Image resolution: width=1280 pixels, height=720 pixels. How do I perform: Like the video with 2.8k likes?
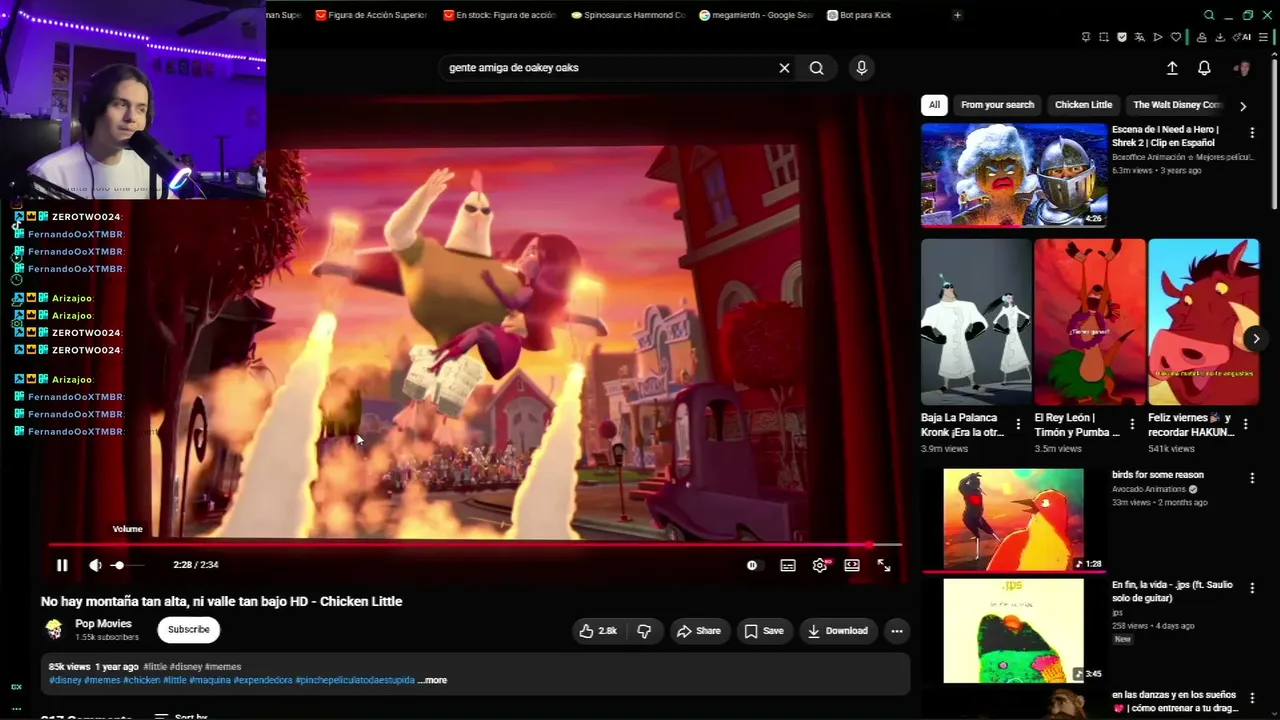point(598,631)
